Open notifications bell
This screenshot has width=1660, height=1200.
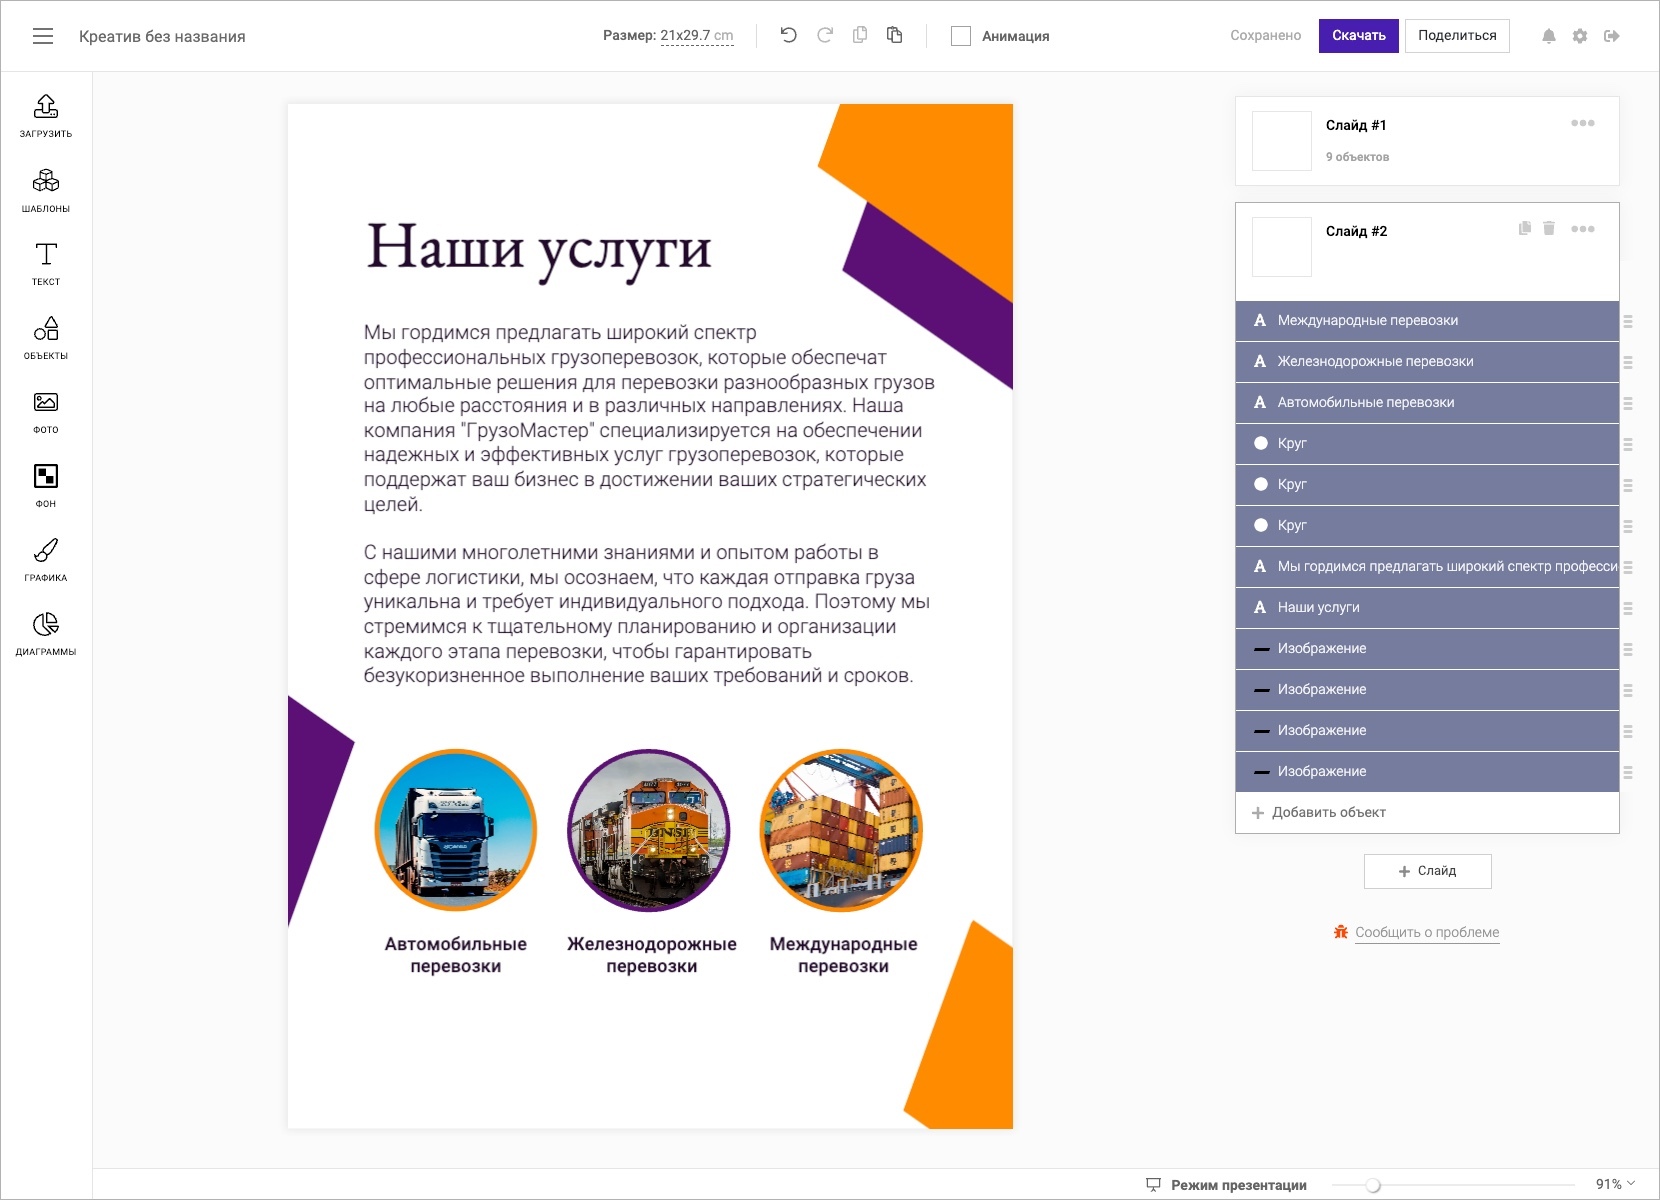(x=1549, y=36)
